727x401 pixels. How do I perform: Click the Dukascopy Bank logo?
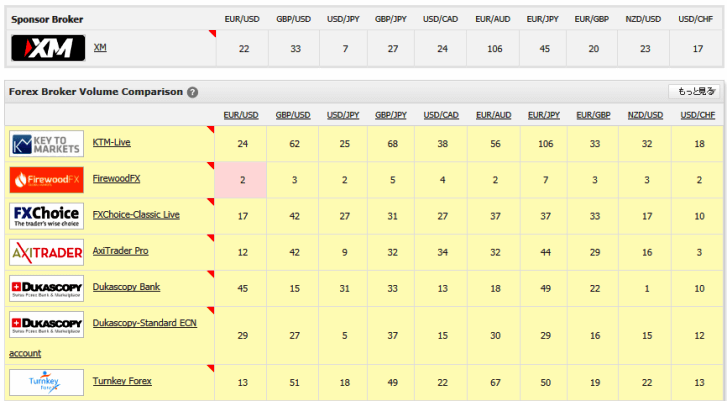pos(46,288)
